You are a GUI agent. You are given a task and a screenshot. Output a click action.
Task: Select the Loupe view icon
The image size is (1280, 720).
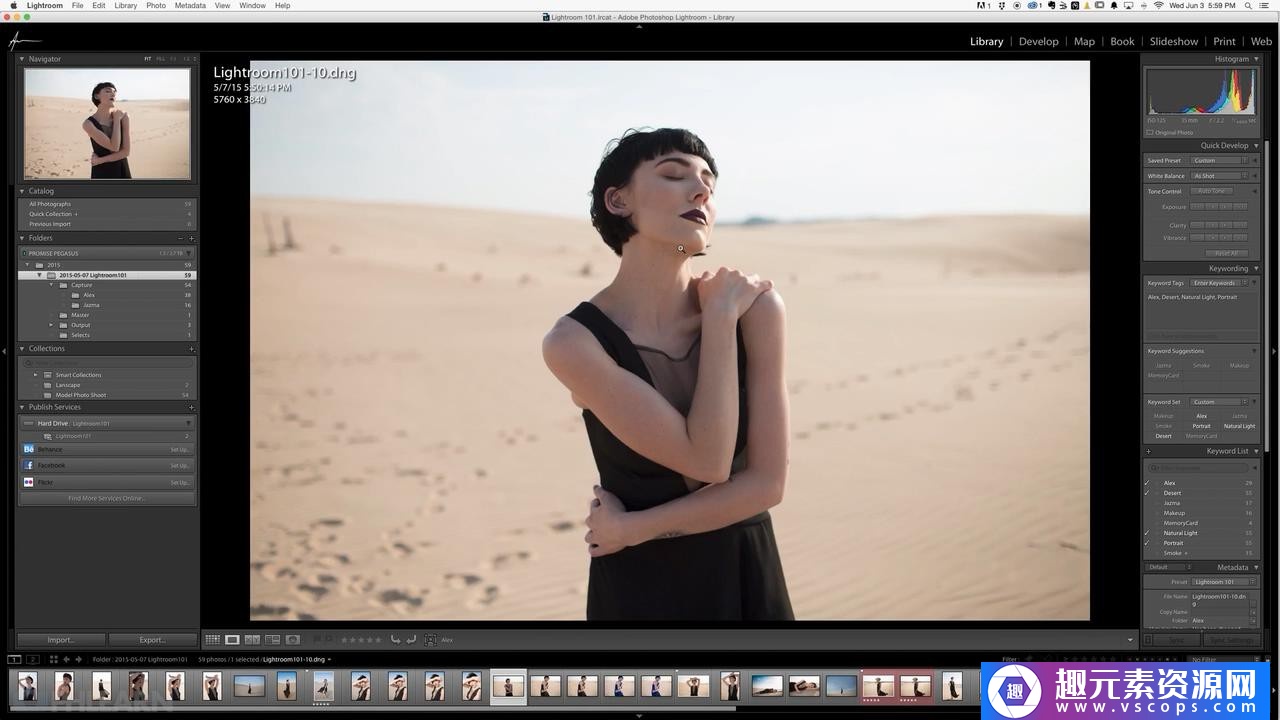coord(232,640)
